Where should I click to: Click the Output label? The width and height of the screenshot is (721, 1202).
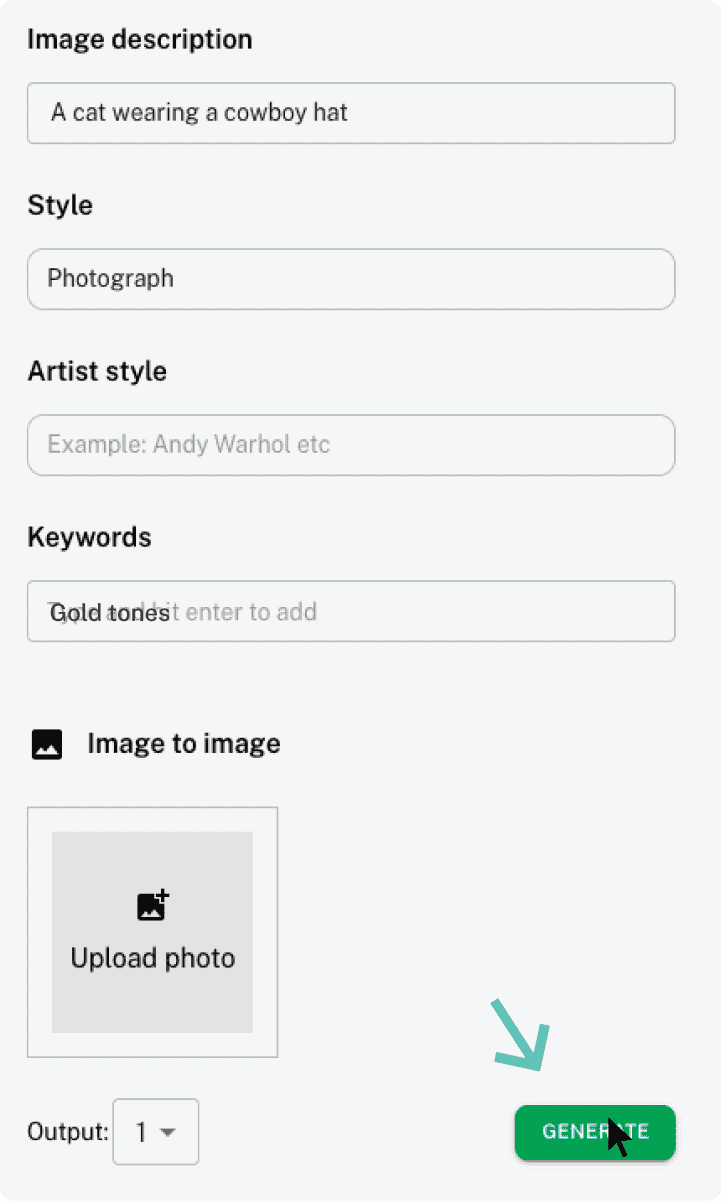tap(65, 1131)
